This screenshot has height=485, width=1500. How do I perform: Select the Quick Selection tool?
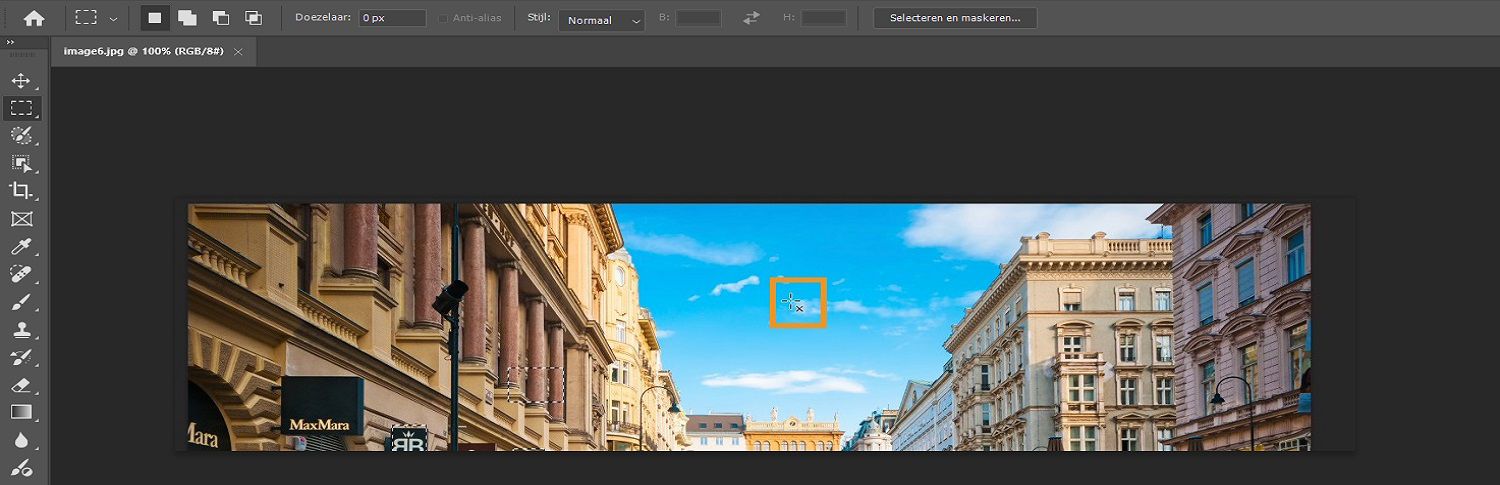coord(21,135)
